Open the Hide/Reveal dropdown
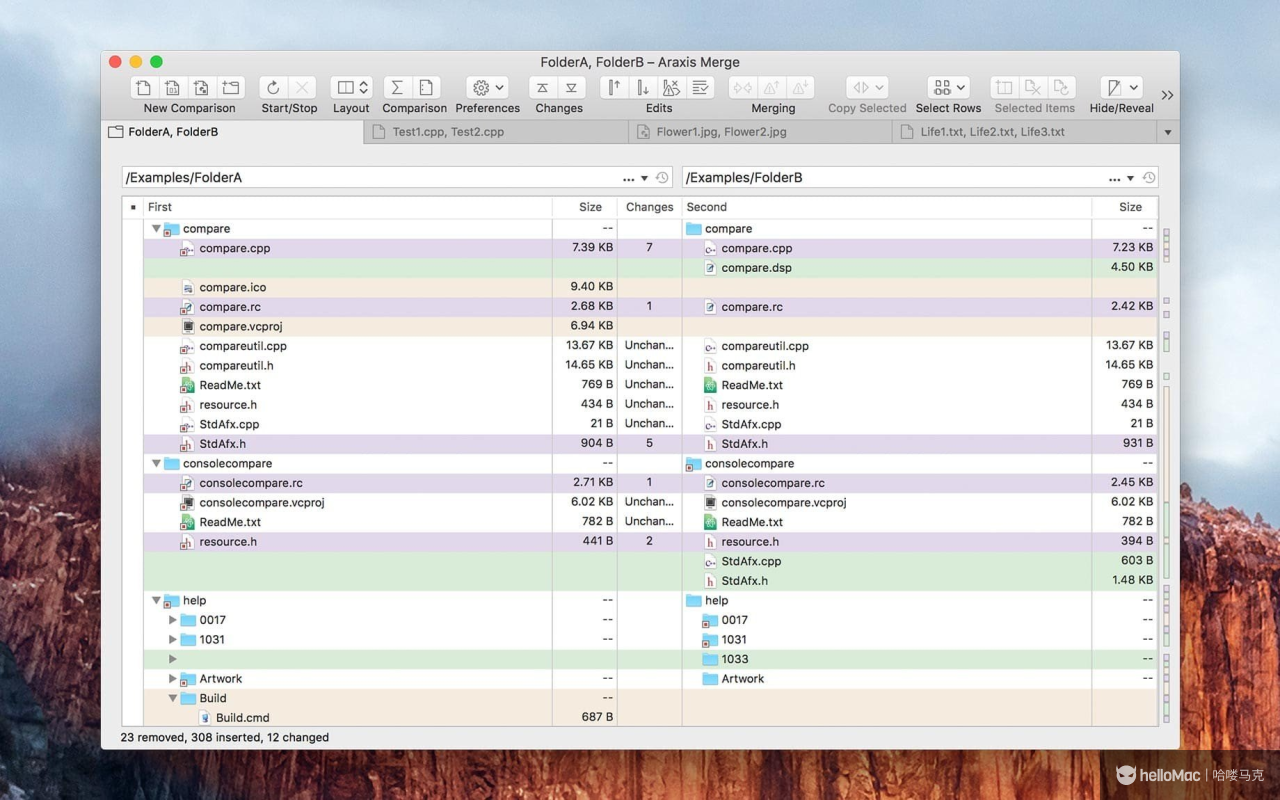The width and height of the screenshot is (1280, 800). coord(1121,88)
